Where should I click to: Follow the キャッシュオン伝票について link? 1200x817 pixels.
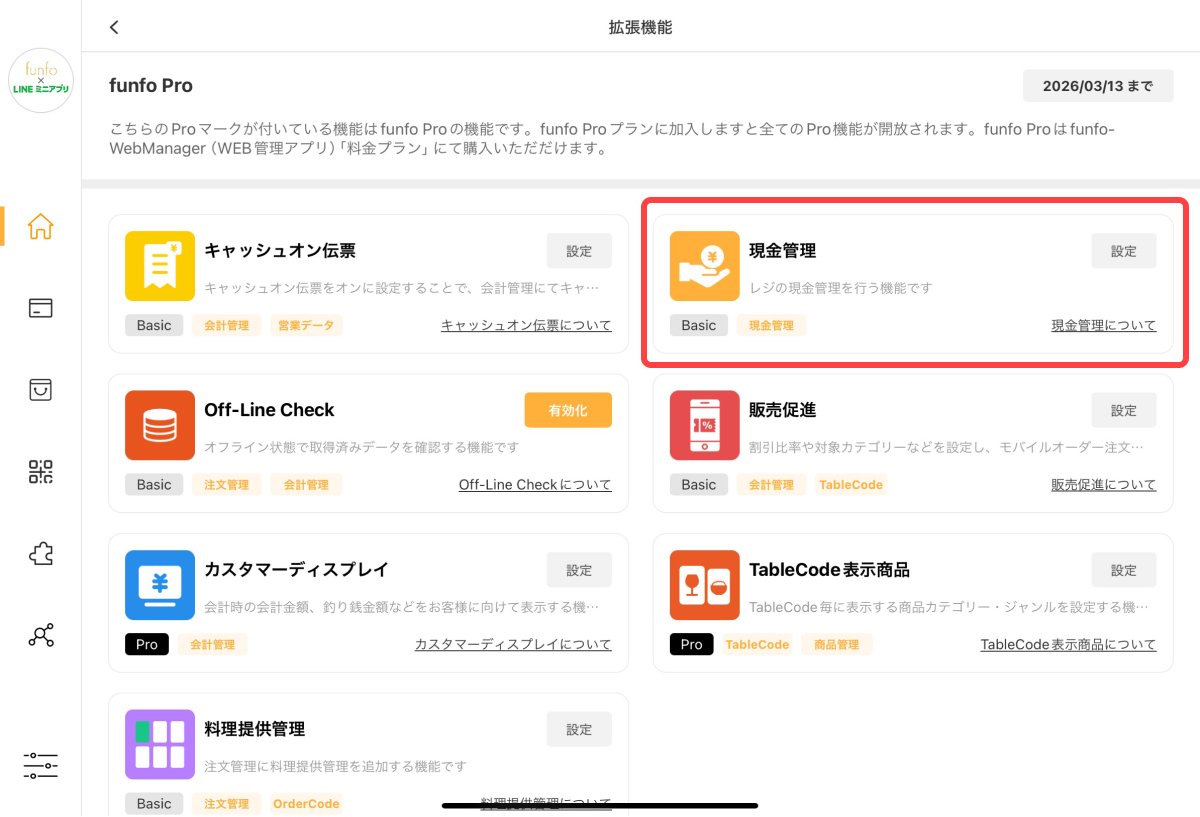(x=526, y=325)
